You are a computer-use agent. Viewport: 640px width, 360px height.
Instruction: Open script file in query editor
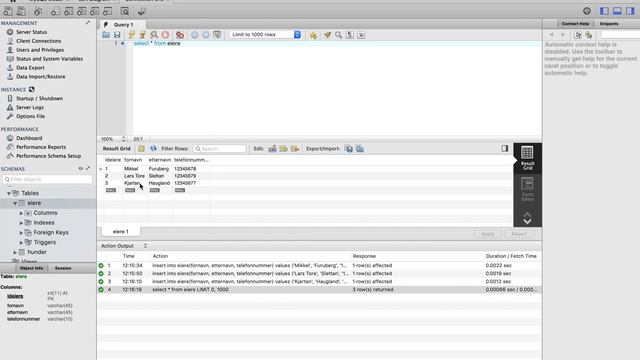tap(106, 35)
